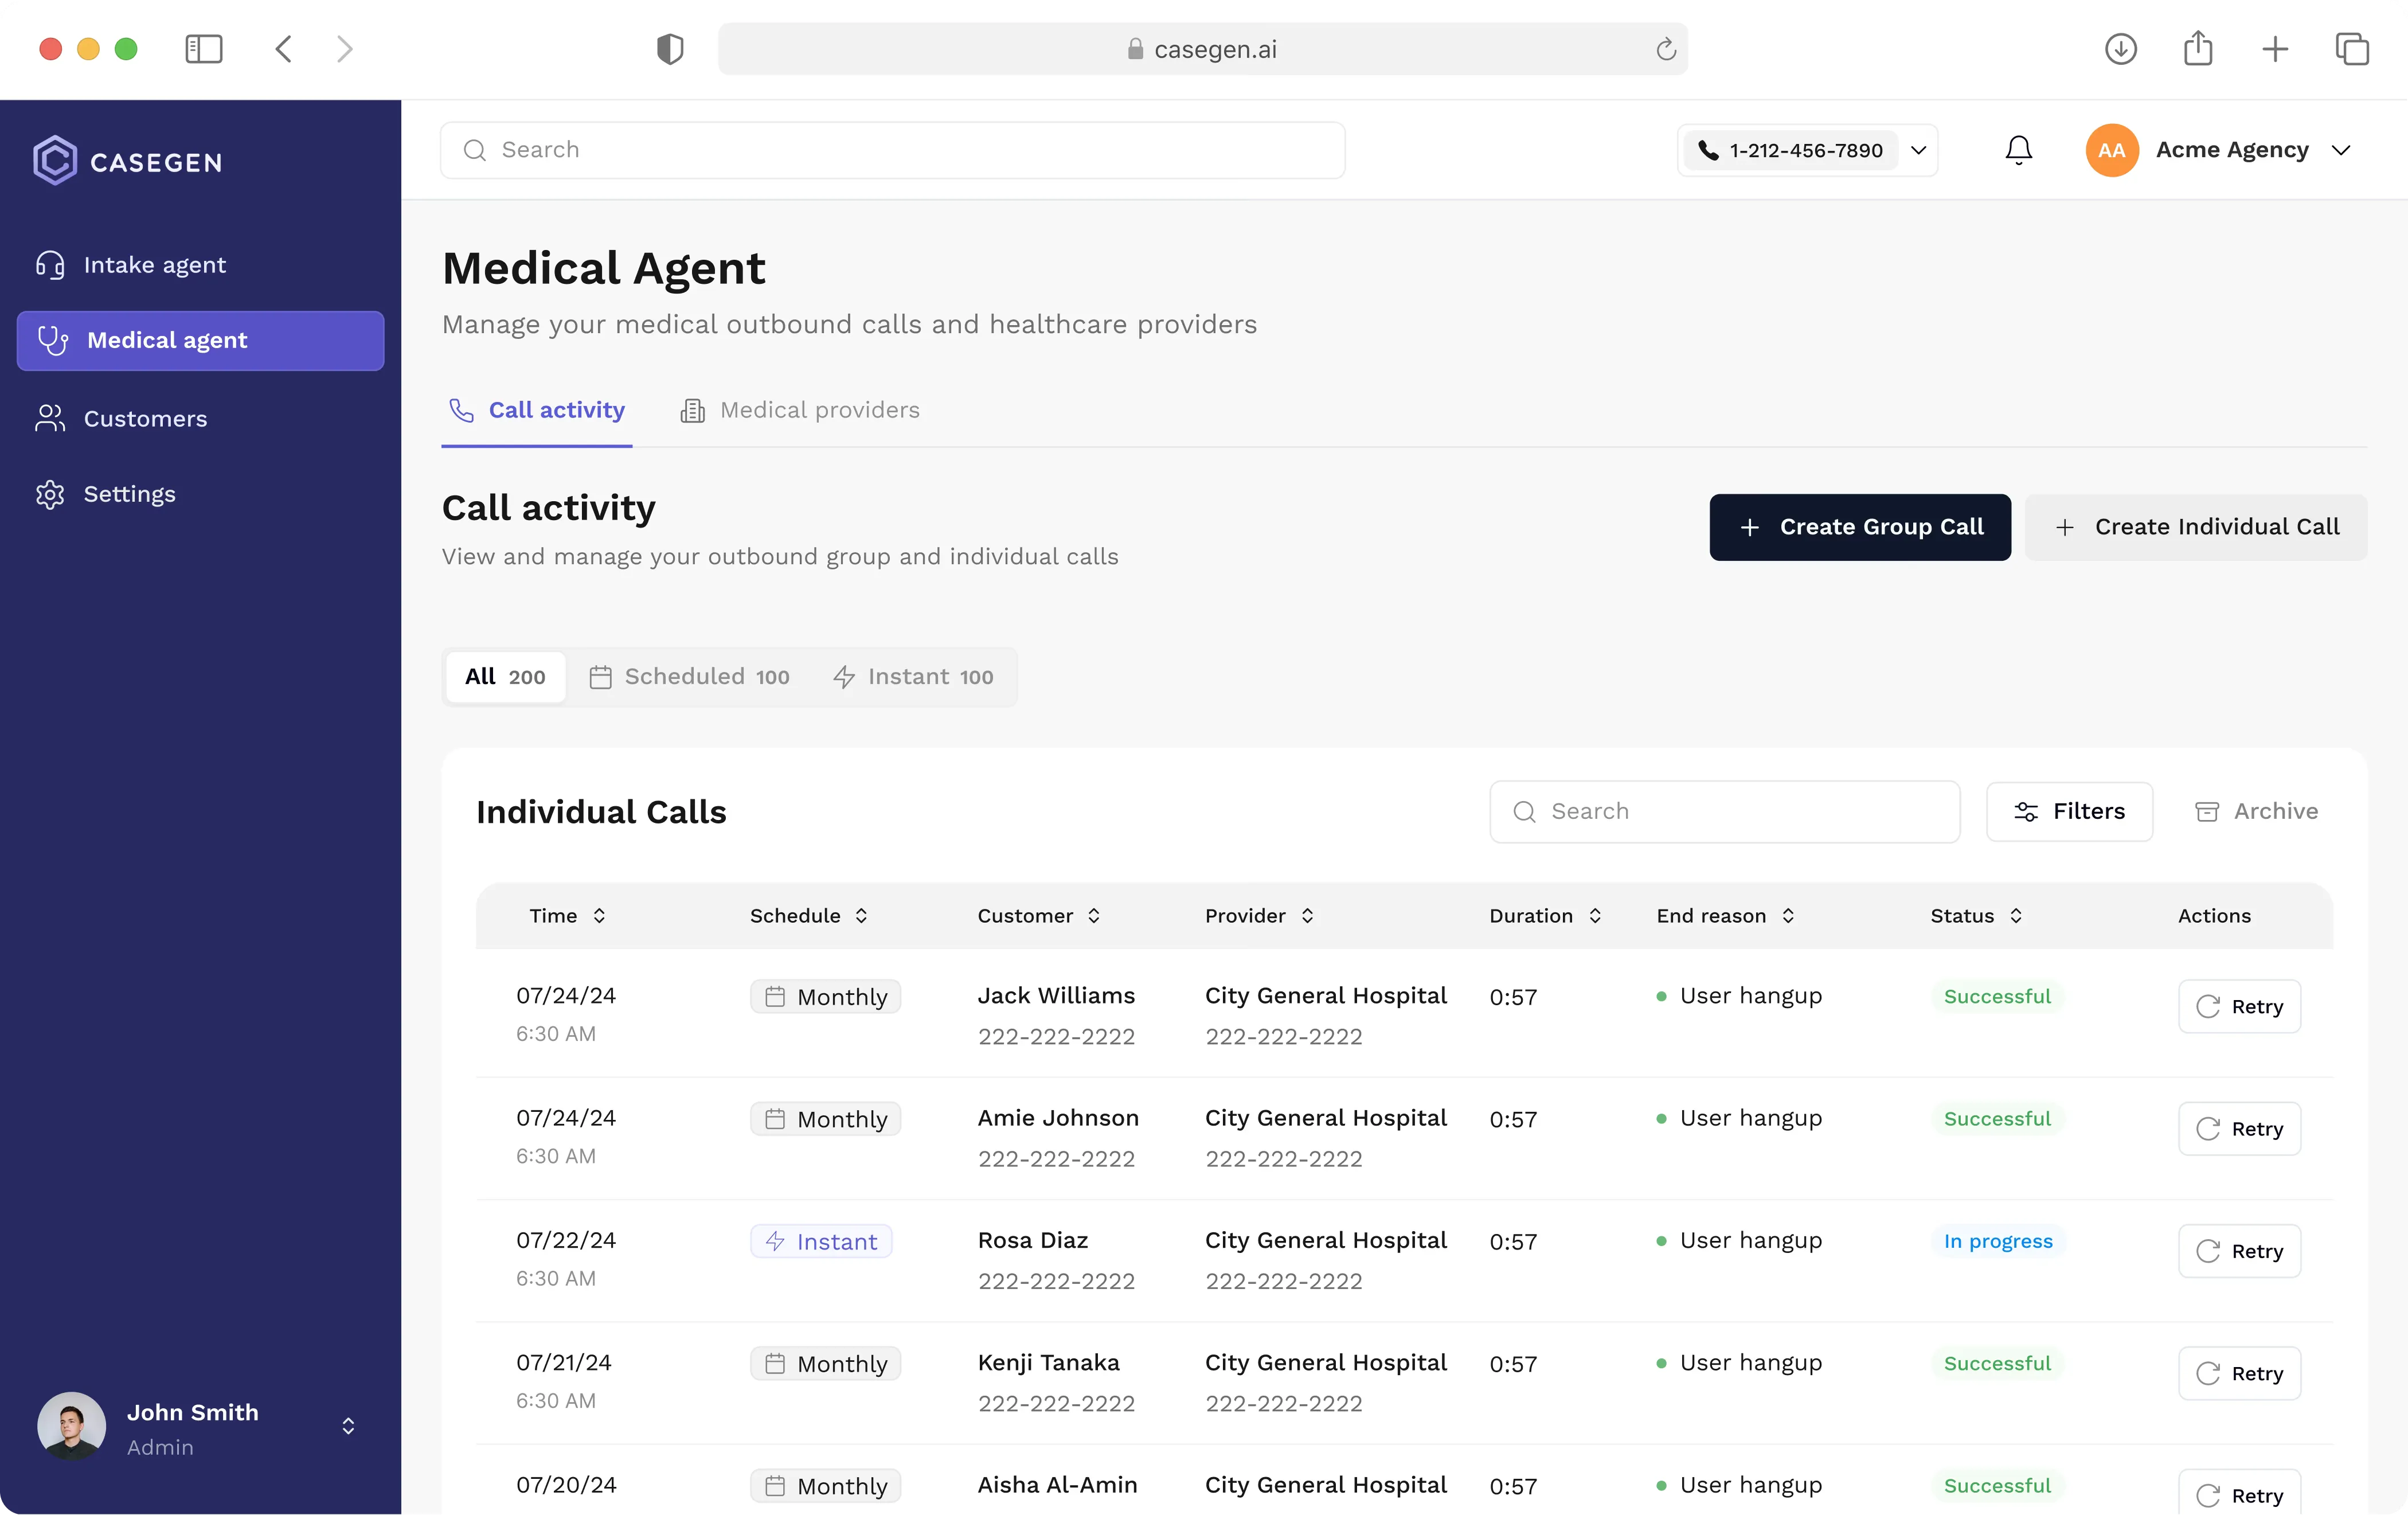Click the Casegen logo in the sidebar
Image resolution: width=2408 pixels, height=1515 pixels.
[127, 160]
